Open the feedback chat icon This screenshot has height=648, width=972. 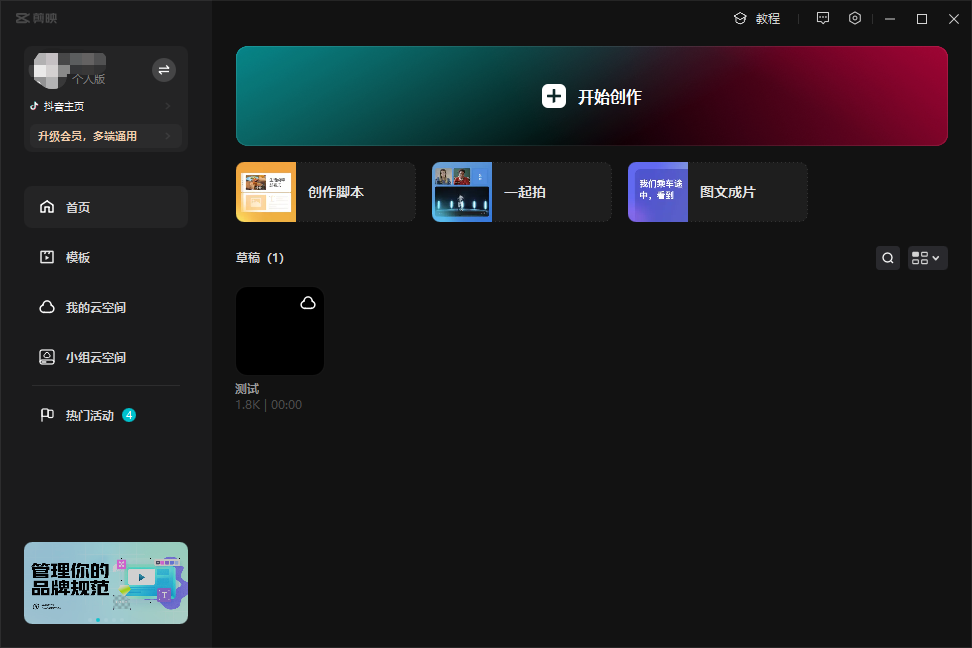tap(823, 18)
